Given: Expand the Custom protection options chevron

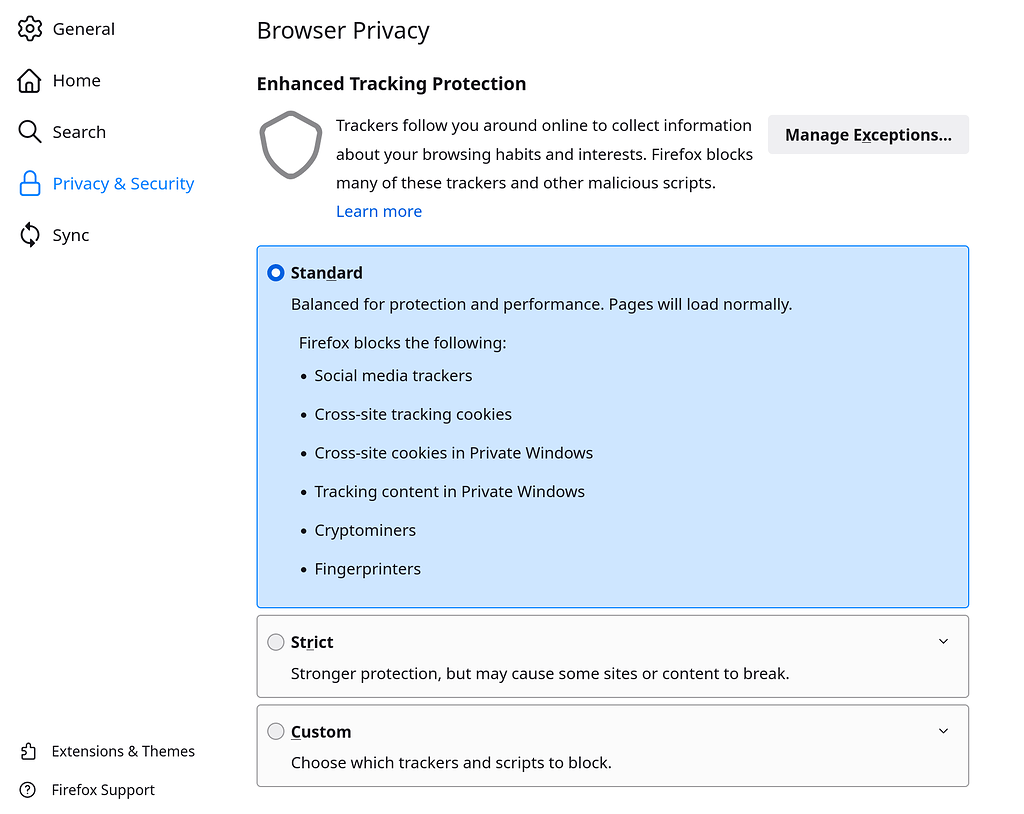Looking at the screenshot, I should coord(943,731).
